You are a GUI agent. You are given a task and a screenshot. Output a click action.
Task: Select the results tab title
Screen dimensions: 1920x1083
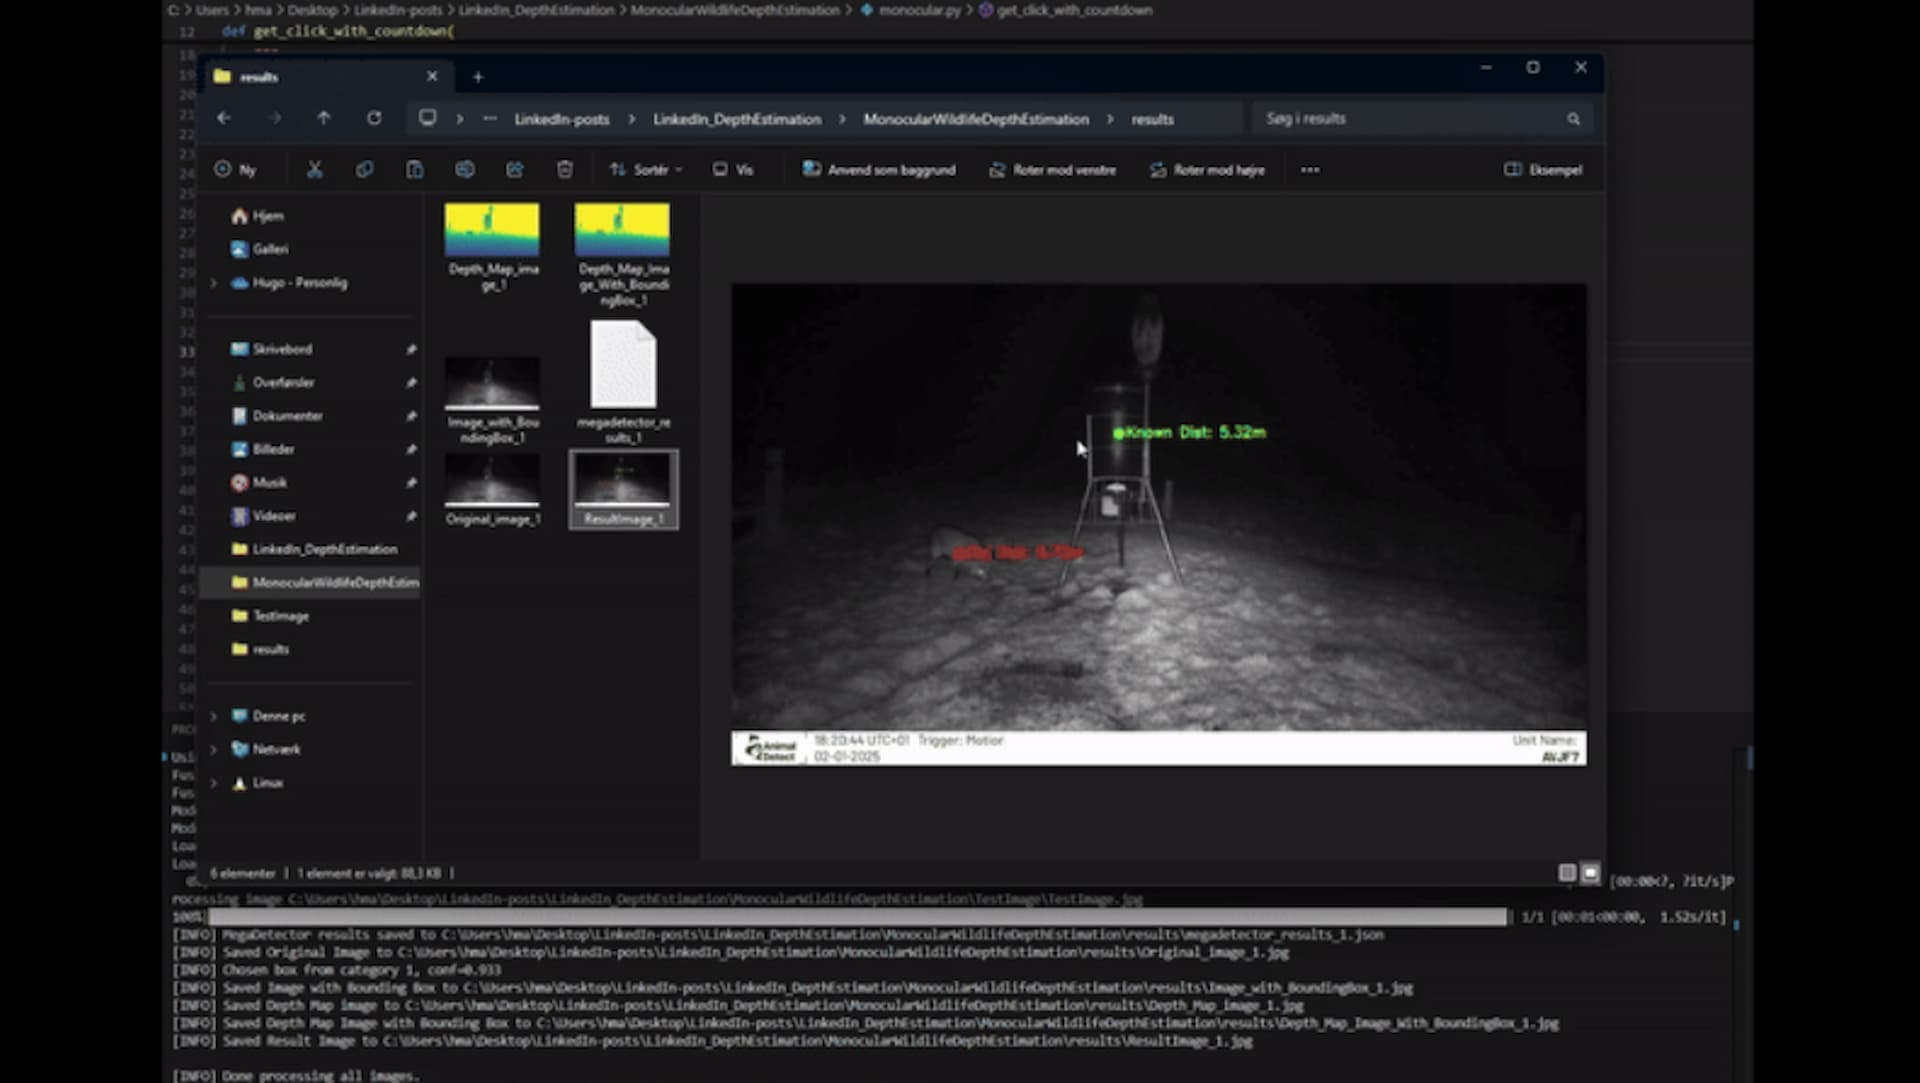[259, 77]
